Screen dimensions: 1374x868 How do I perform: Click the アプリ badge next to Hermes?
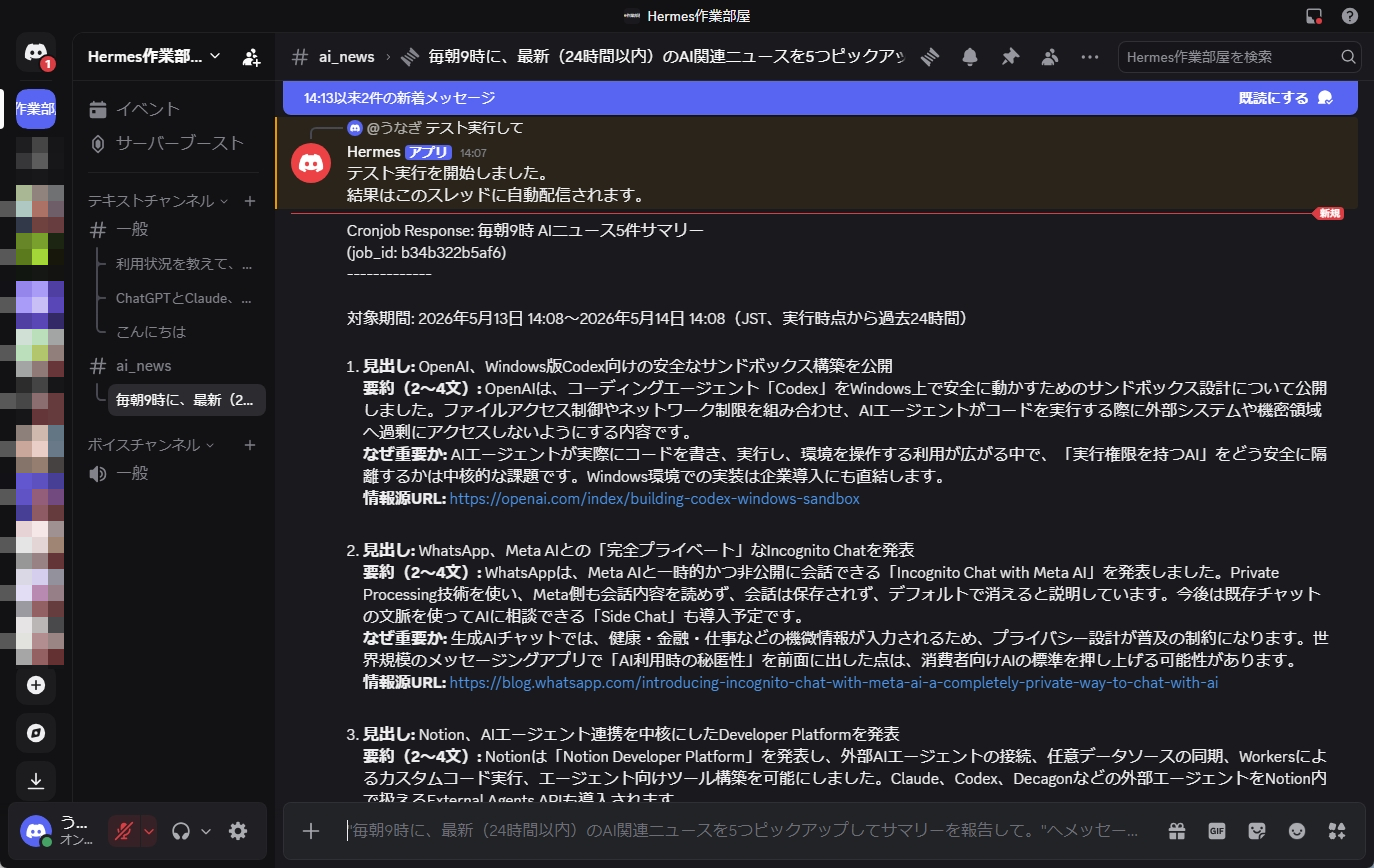(x=428, y=153)
